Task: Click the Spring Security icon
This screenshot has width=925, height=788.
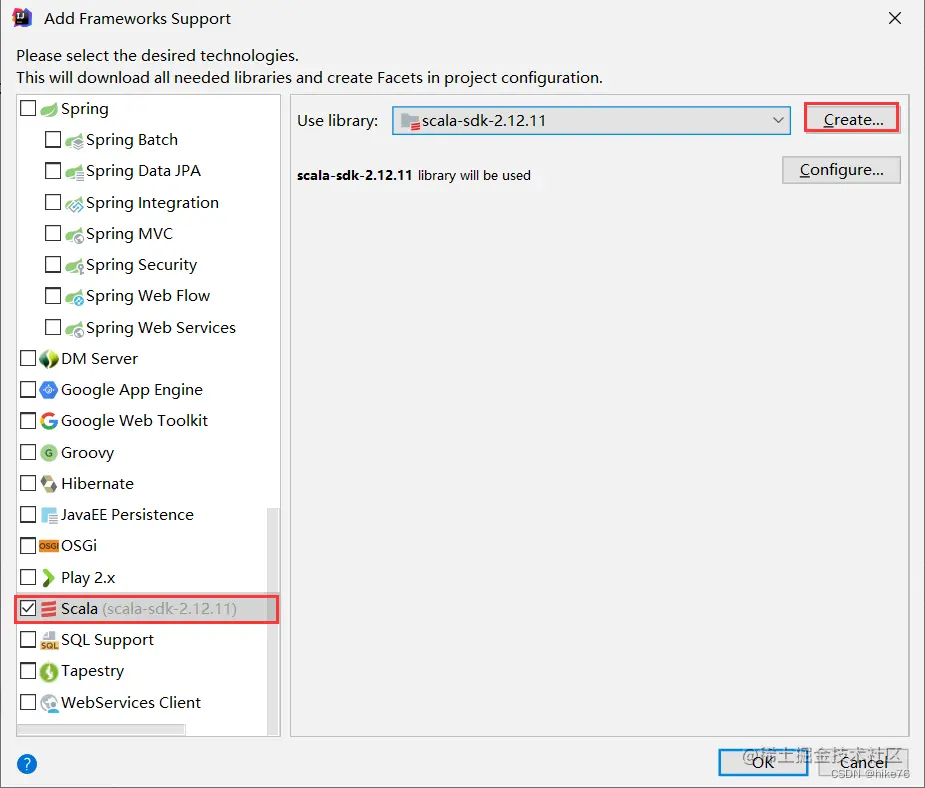Action: coord(74,266)
